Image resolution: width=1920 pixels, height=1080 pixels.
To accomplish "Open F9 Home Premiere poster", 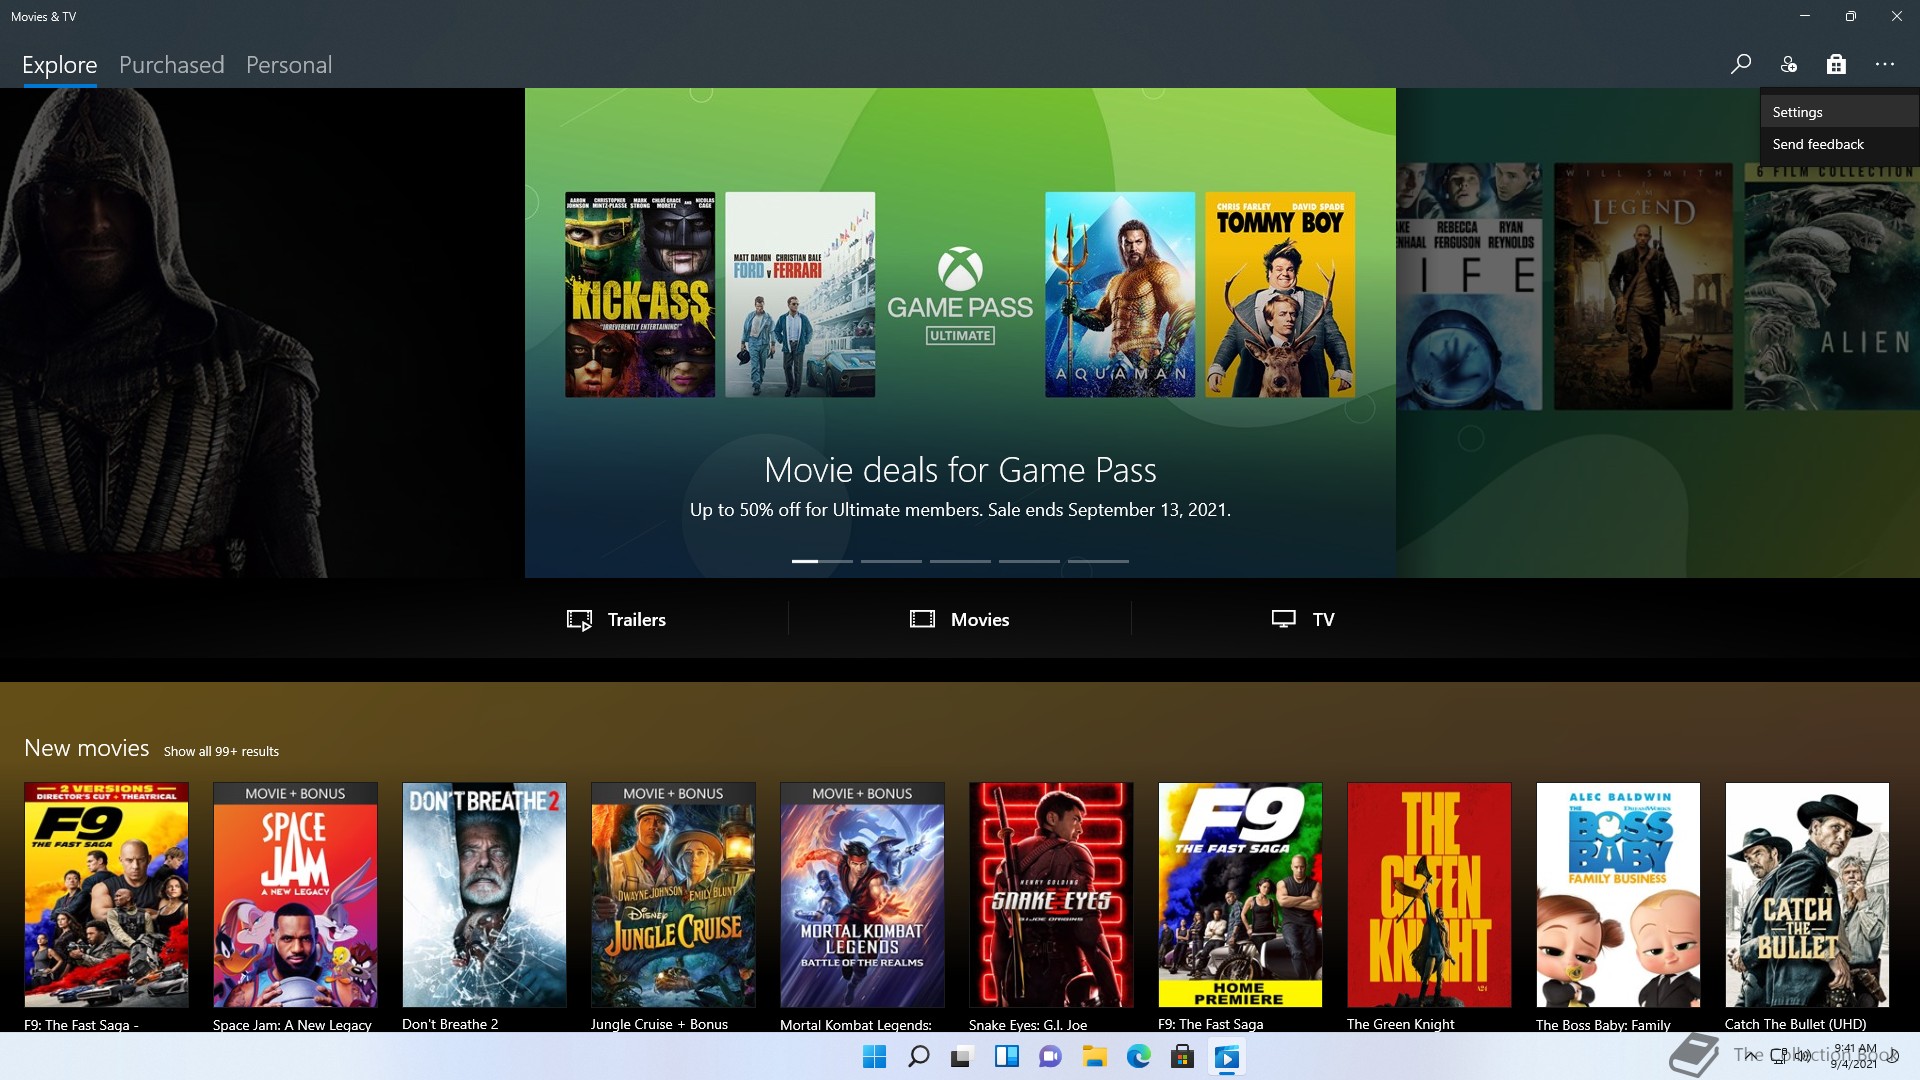I will click(x=1240, y=895).
